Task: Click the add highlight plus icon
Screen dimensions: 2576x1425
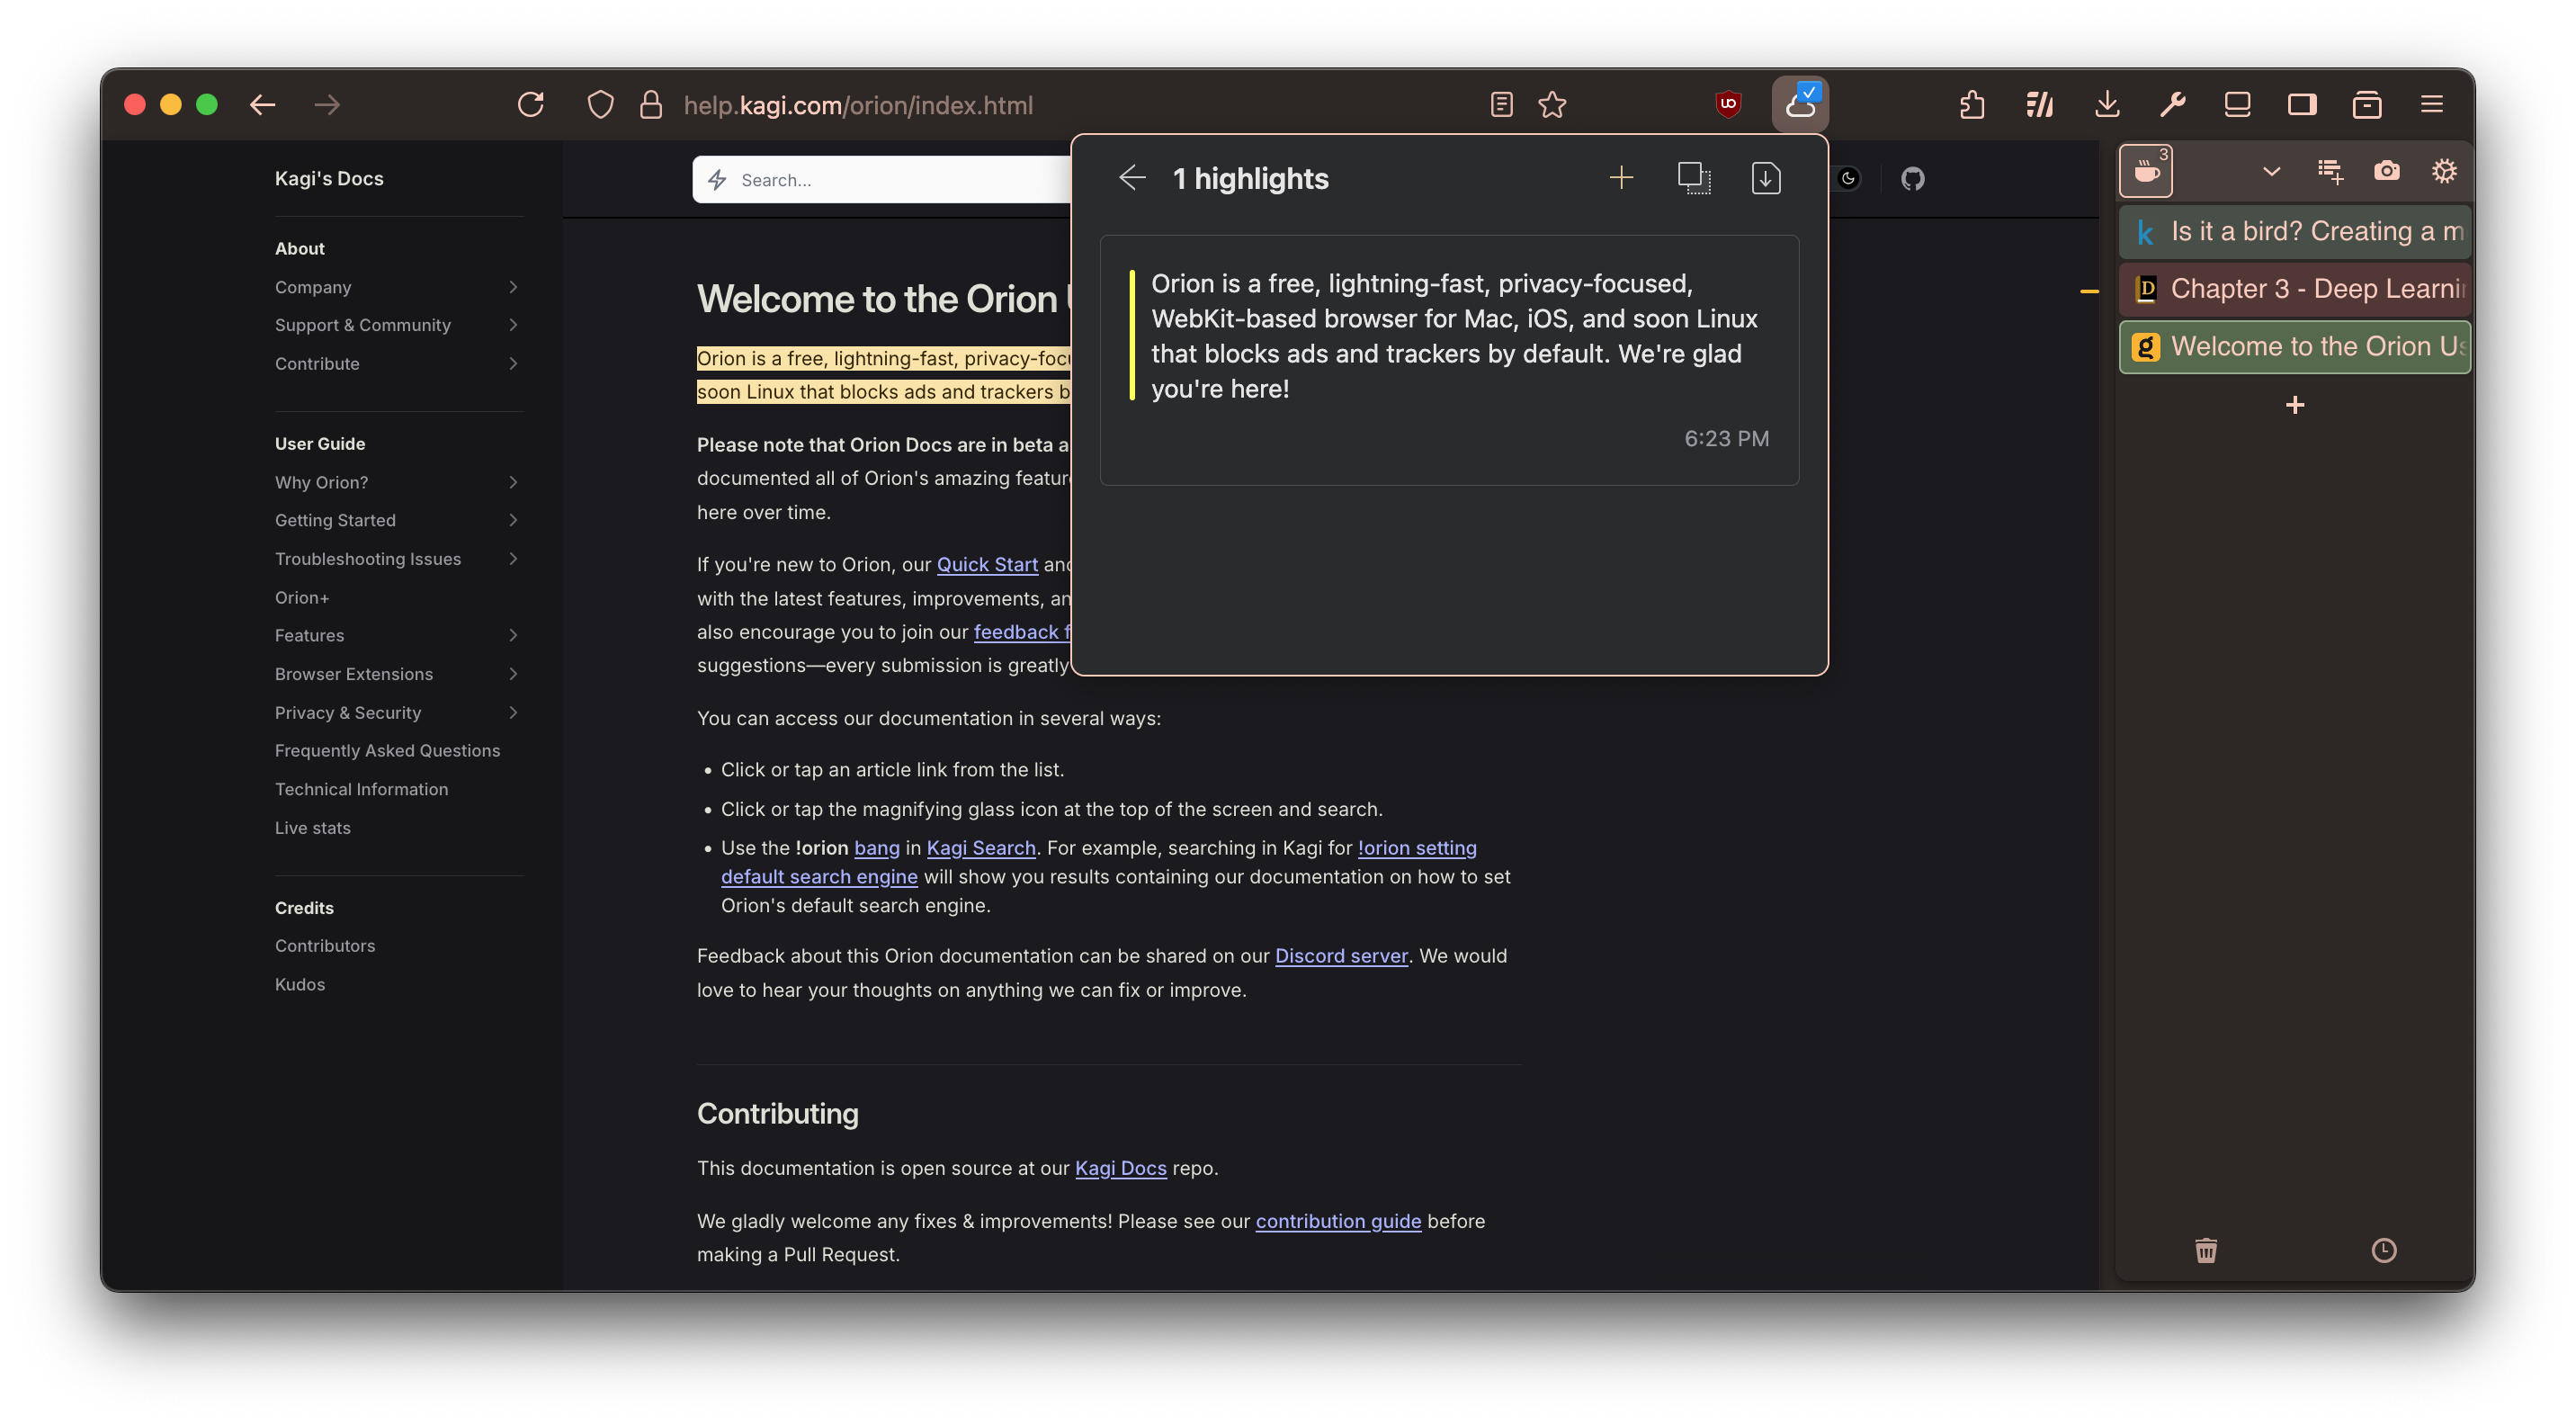Action: tap(1621, 178)
